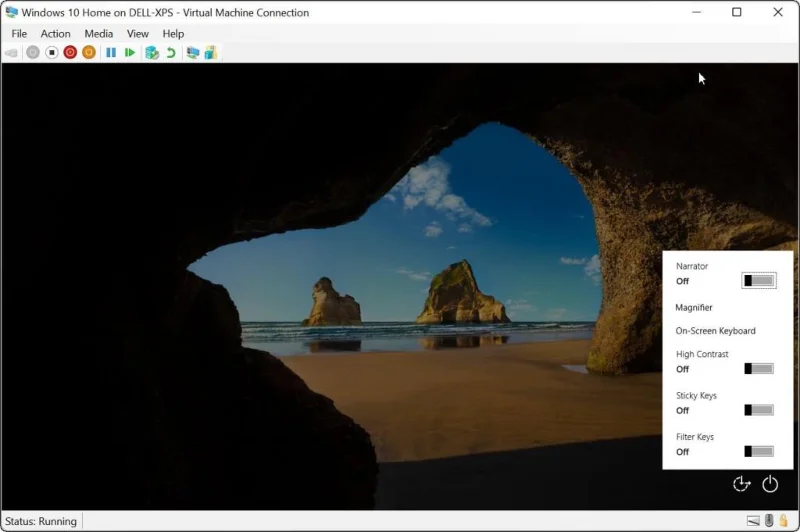
Task: Click the keyboard status icon in the status bar
Action: 753,521
